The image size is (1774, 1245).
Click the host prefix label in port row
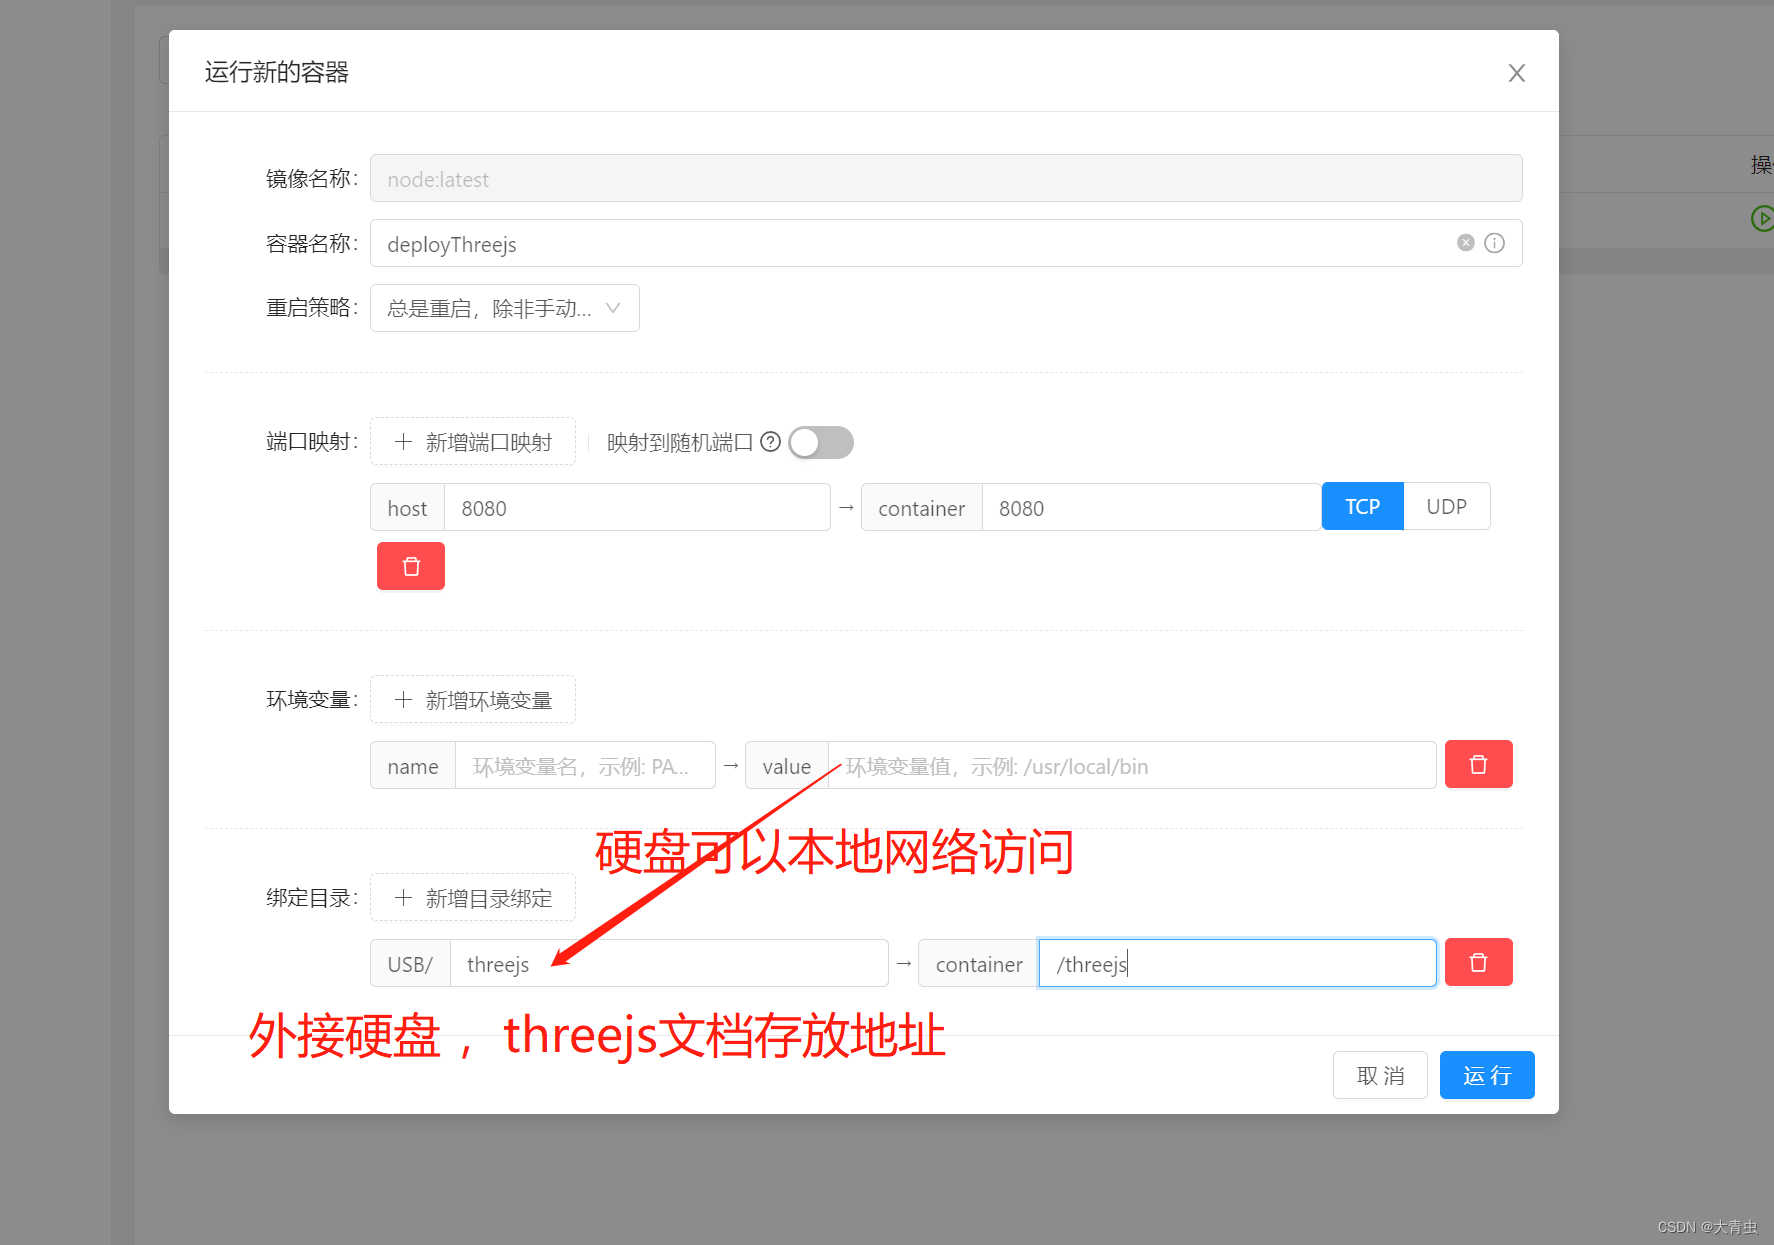tap(407, 508)
